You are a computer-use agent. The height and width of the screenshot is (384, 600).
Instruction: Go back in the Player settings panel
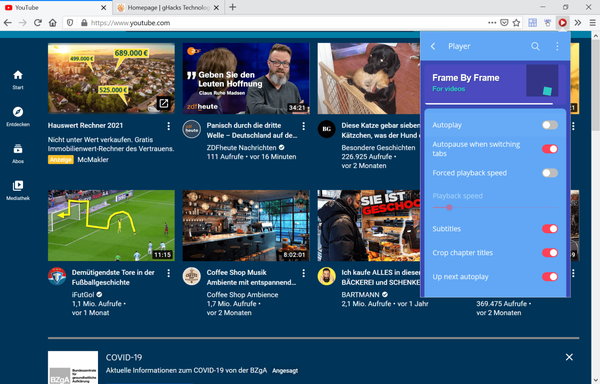tap(433, 46)
